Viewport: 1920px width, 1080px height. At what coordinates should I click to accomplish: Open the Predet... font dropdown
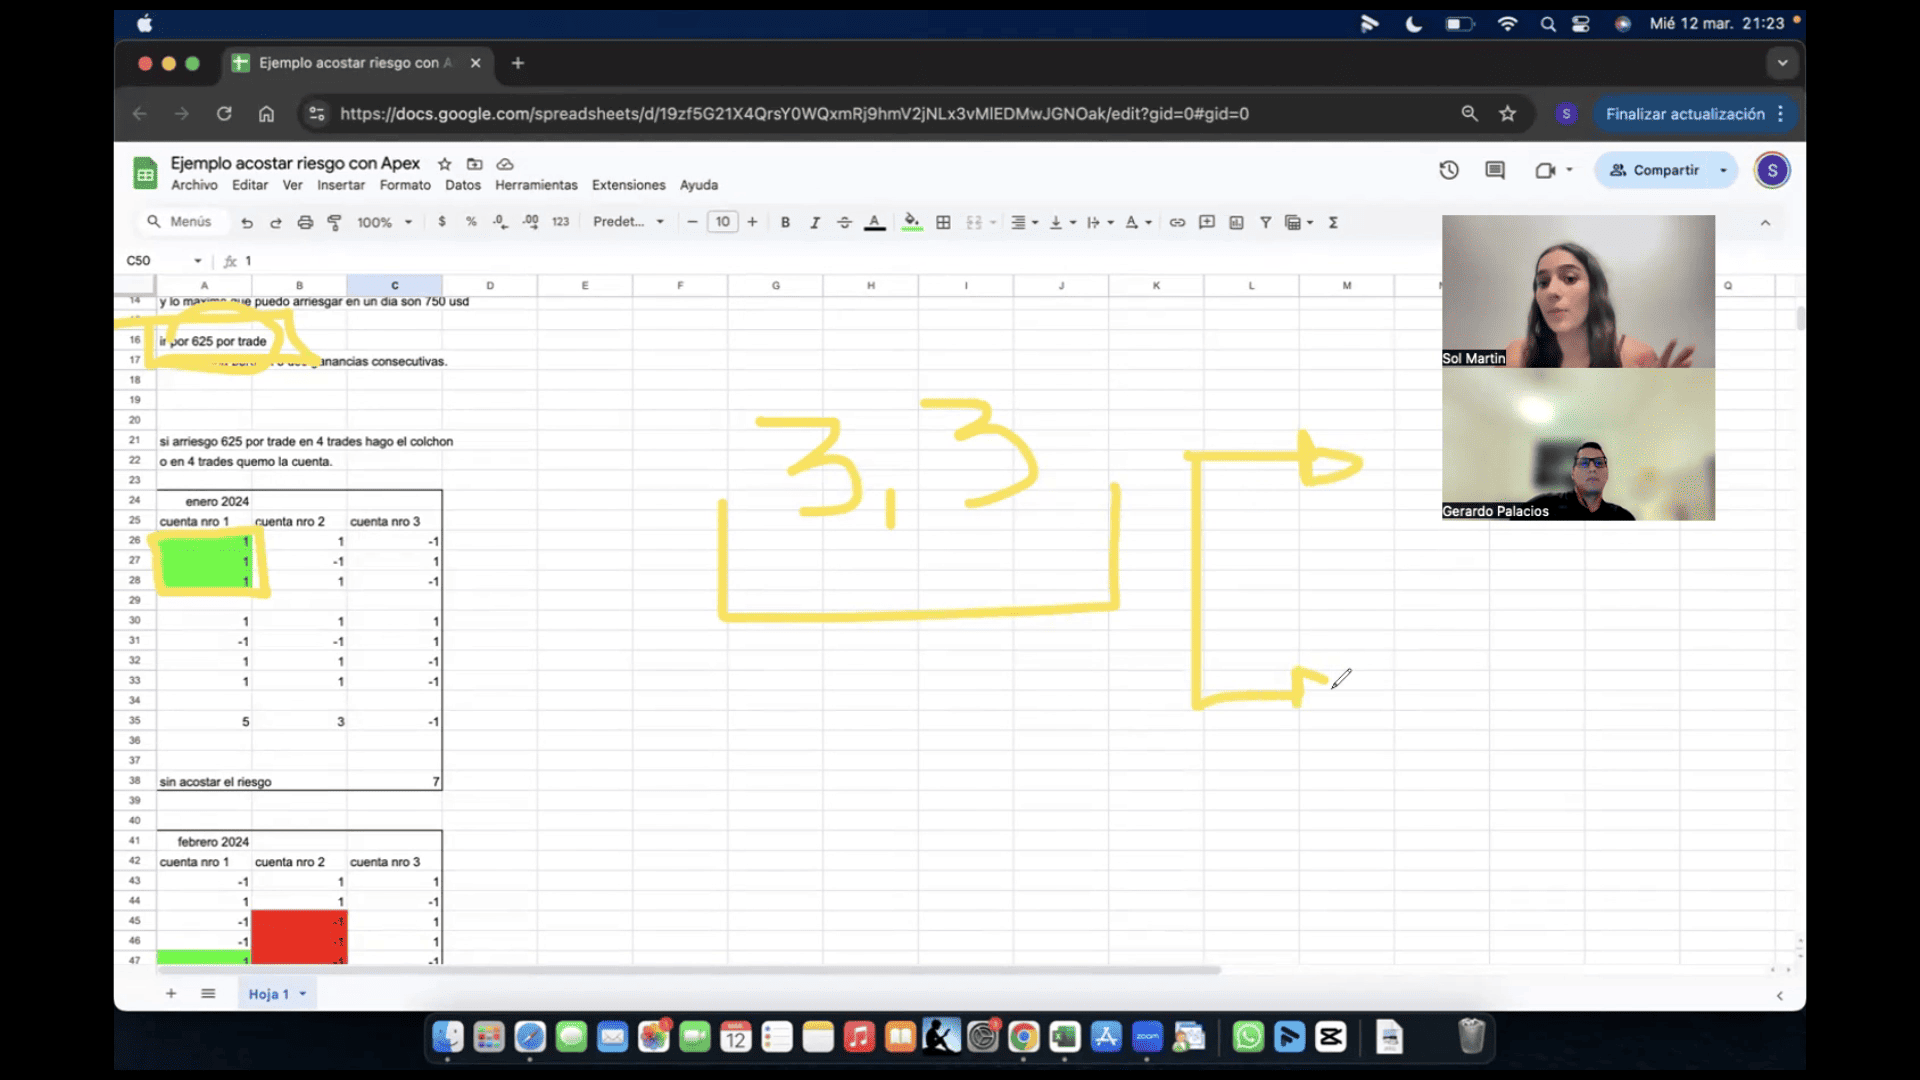(628, 222)
